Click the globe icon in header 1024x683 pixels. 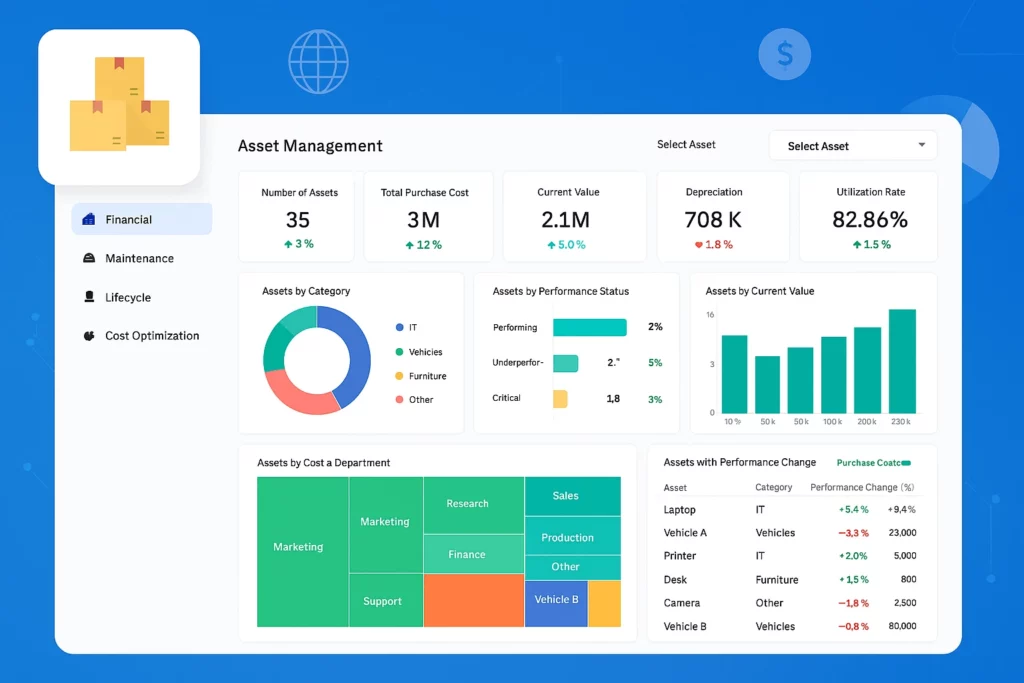318,61
